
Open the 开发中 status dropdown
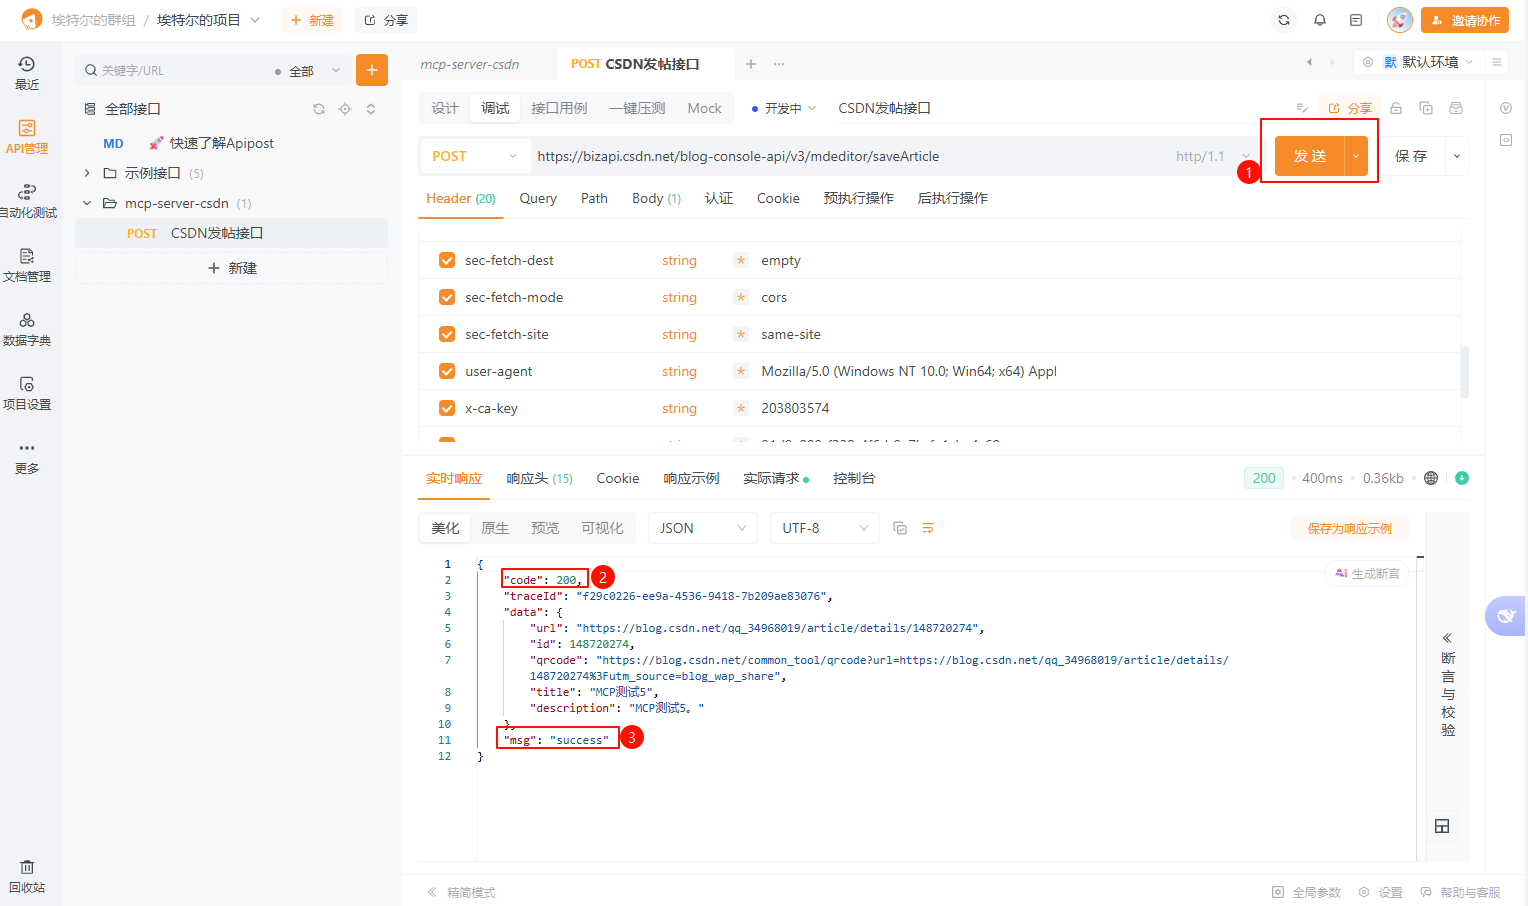click(x=784, y=108)
